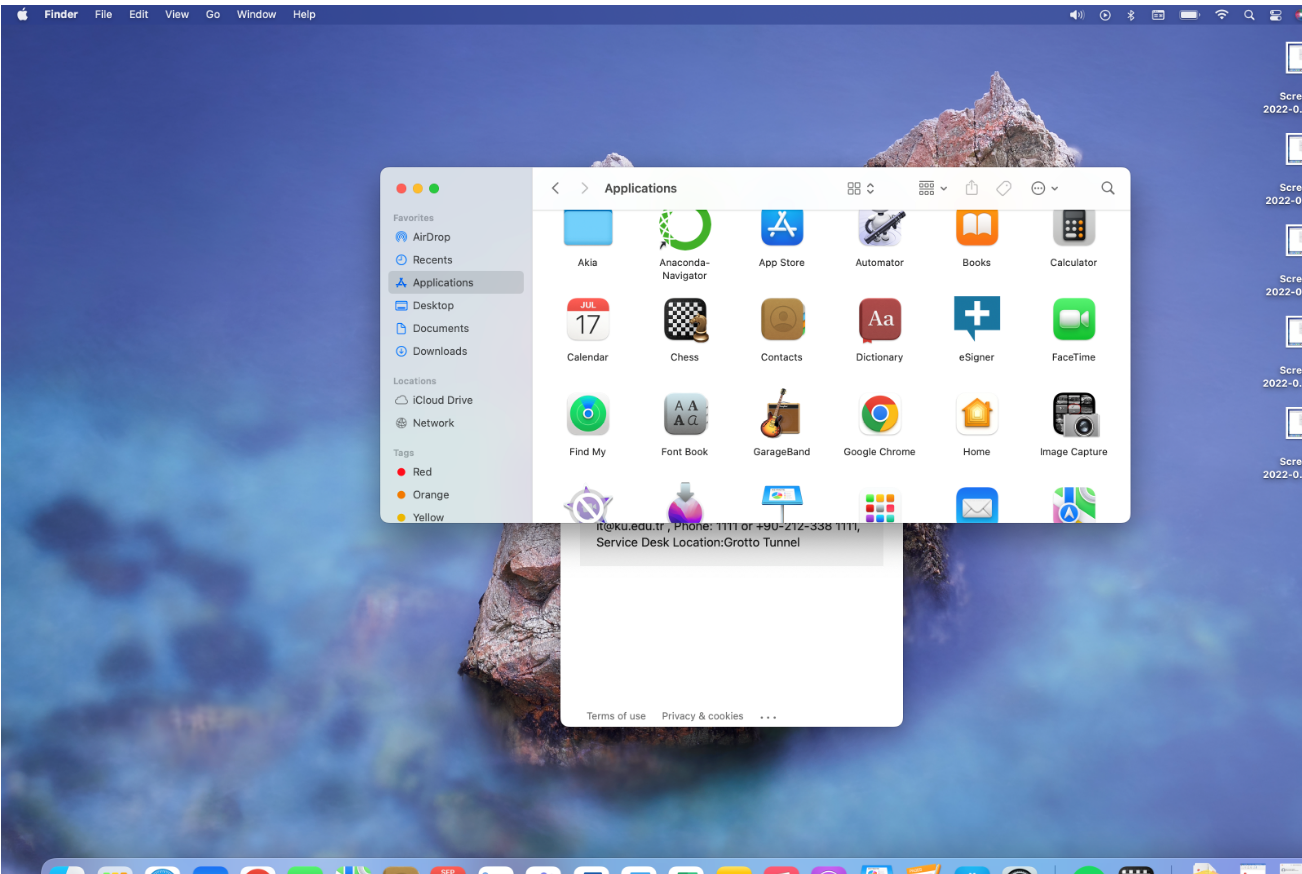Click the Privacy & cookies link
This screenshot has height=874, width=1302.
point(702,716)
